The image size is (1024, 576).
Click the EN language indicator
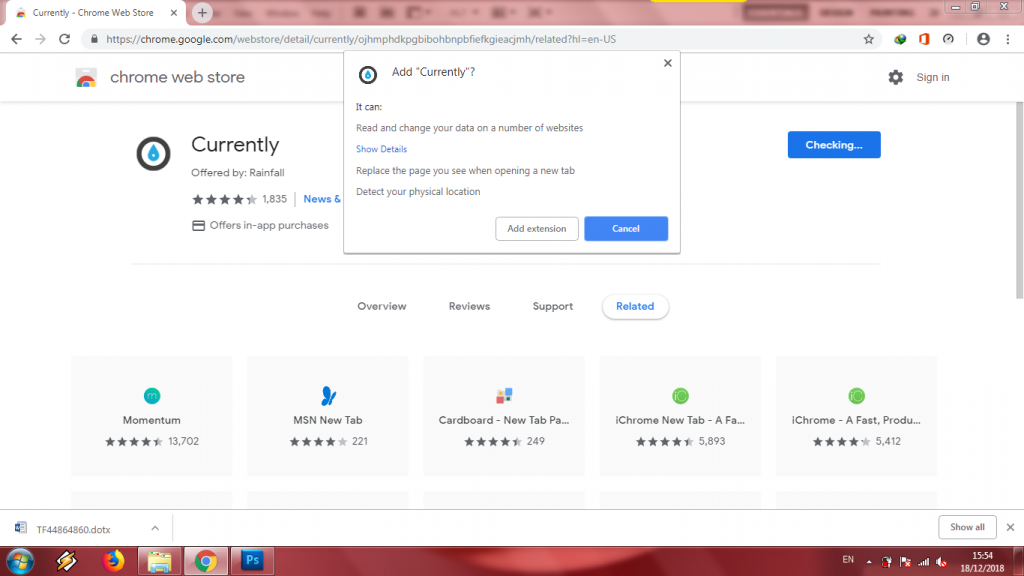click(x=848, y=560)
